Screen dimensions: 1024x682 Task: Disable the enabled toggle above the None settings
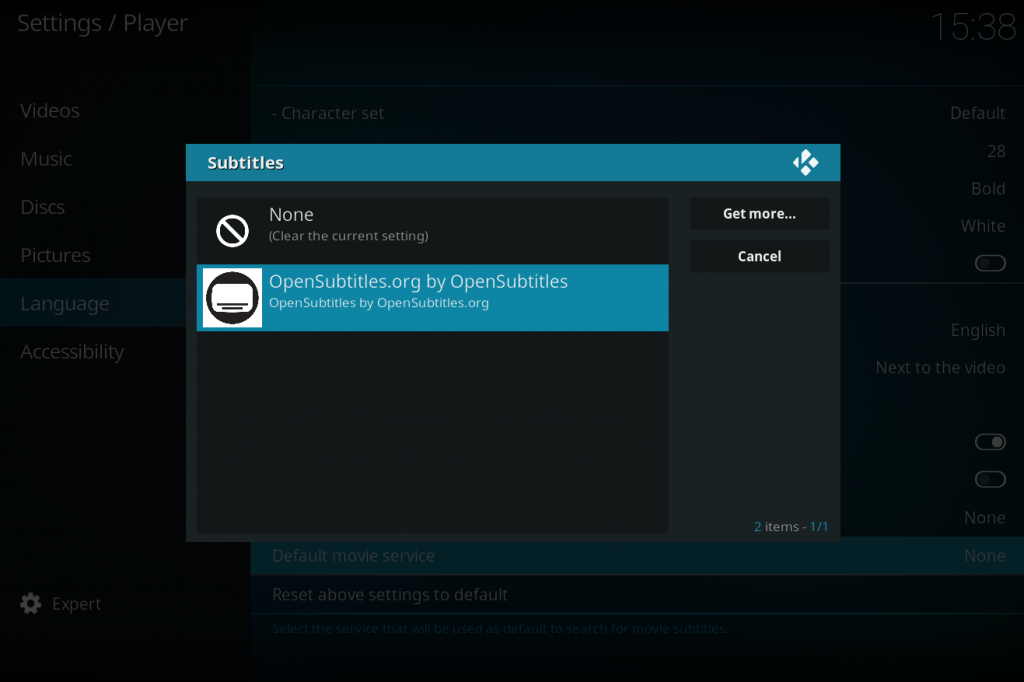(x=990, y=442)
